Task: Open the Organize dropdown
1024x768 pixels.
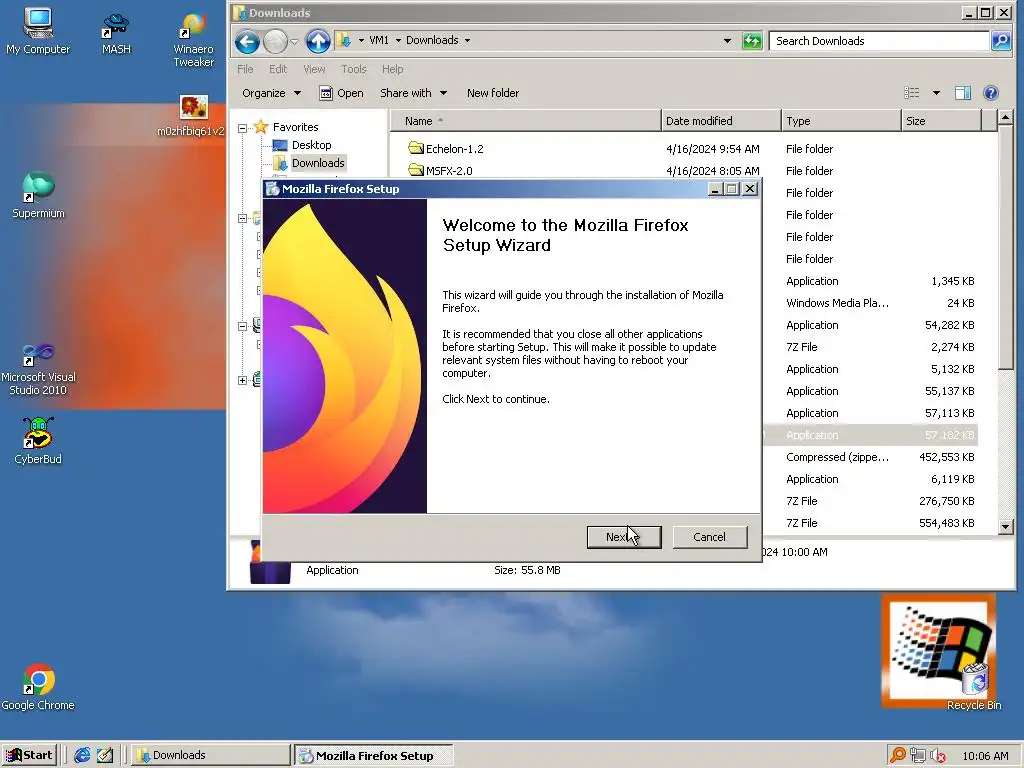Action: coord(272,93)
